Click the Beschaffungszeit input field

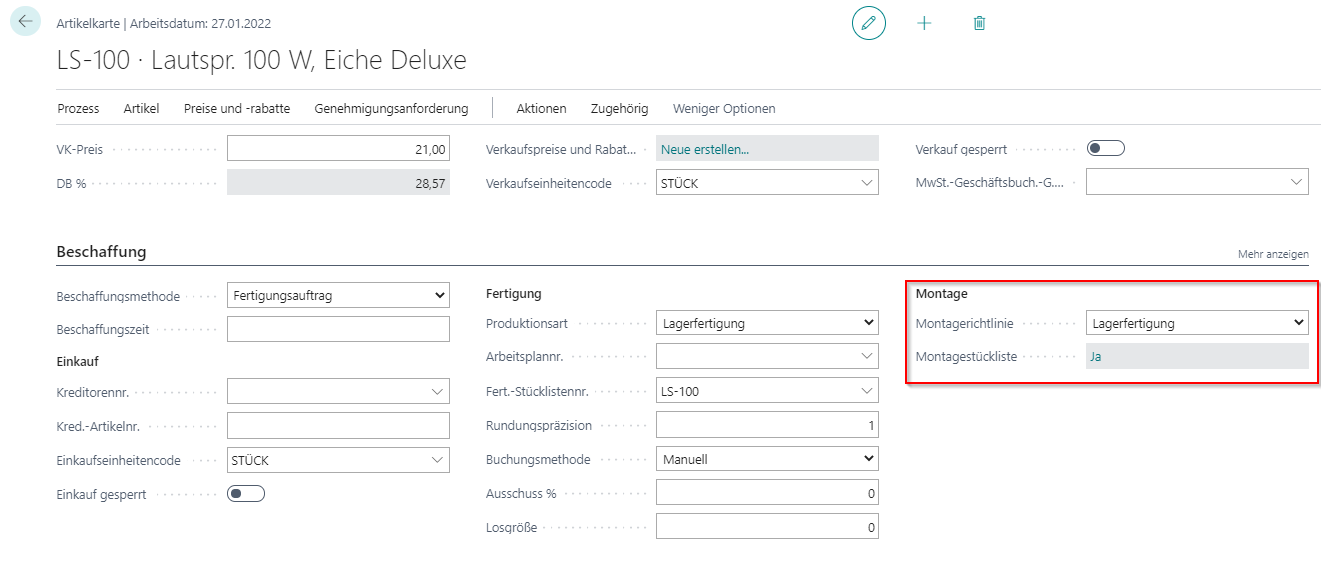coord(338,329)
